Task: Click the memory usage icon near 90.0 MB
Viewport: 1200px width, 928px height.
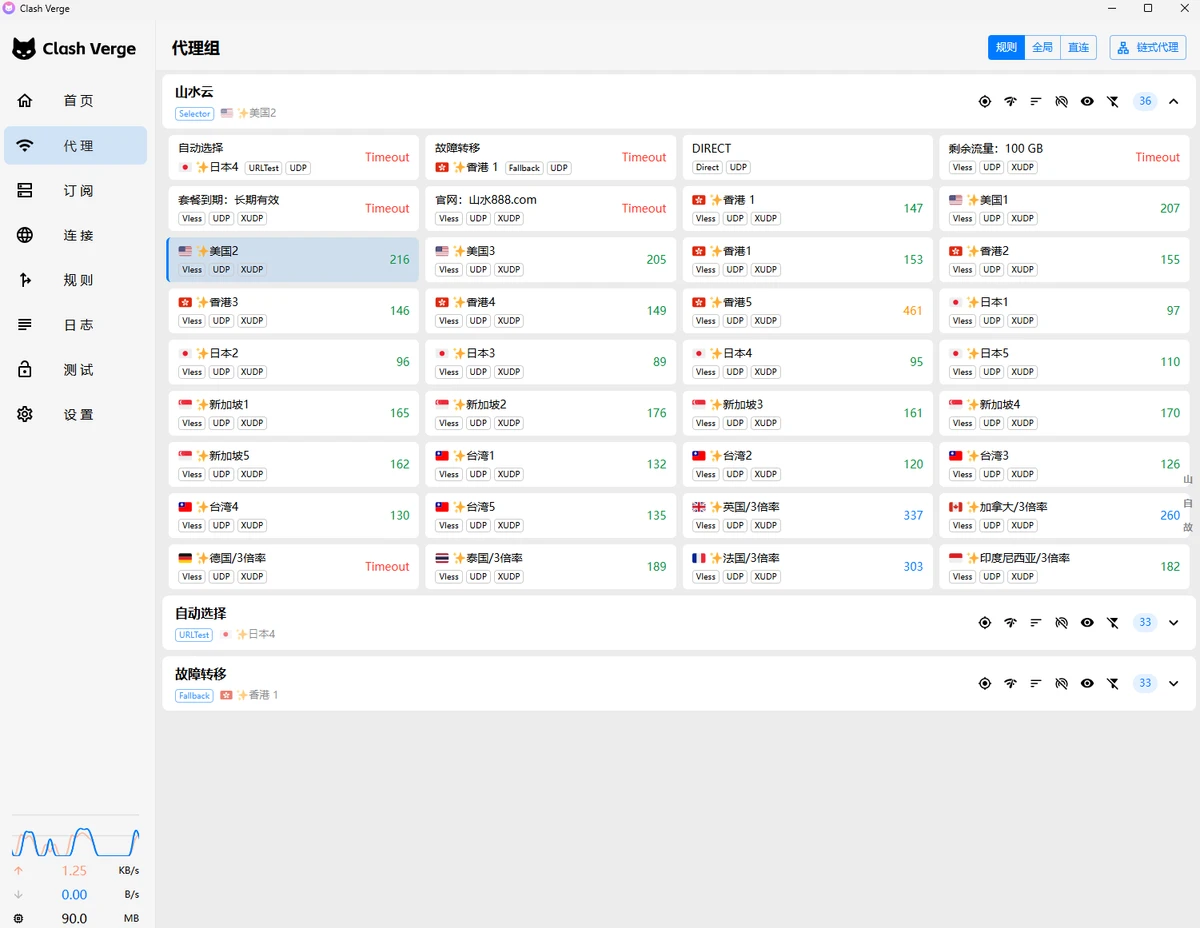Action: [x=18, y=919]
